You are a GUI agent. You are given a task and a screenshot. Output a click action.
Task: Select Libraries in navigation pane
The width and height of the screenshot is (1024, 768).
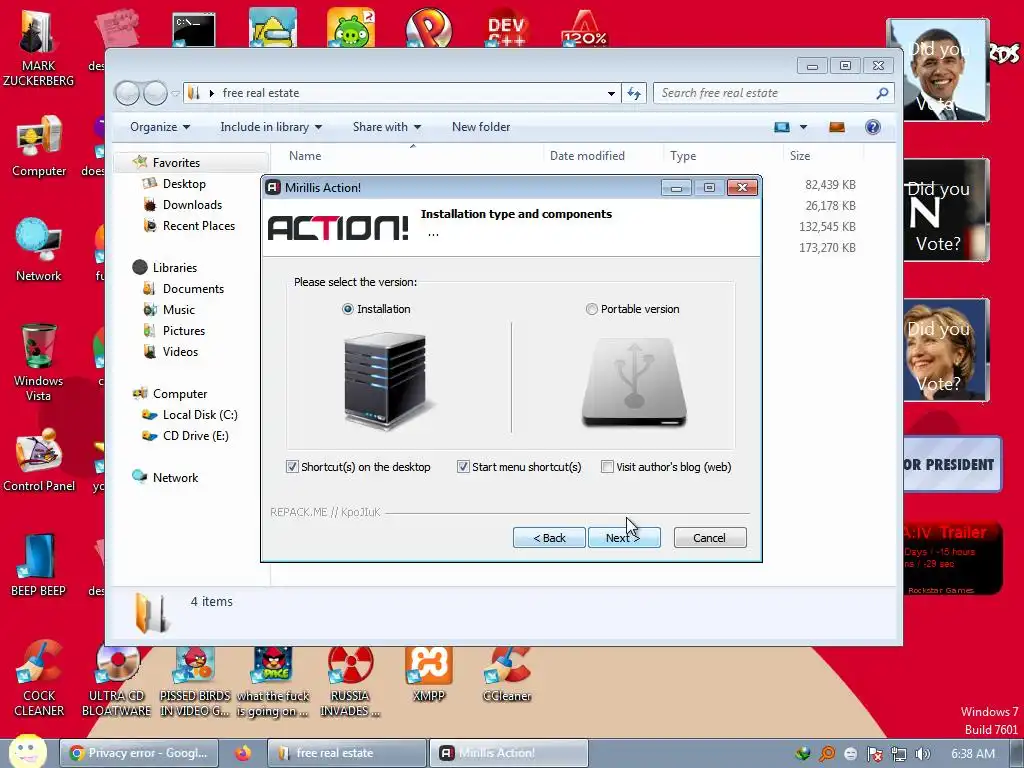pyautogui.click(x=174, y=267)
